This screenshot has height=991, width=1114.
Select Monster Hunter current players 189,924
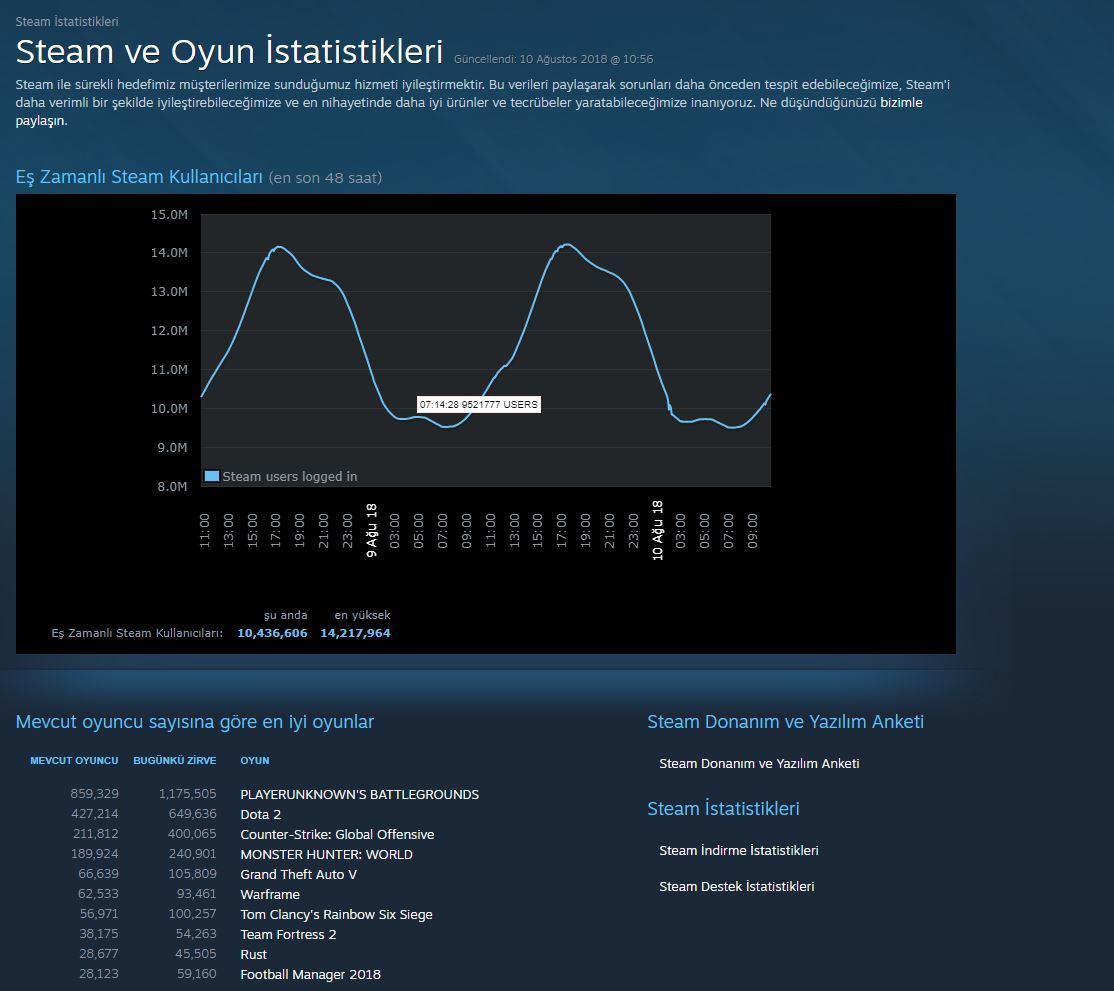pos(94,853)
